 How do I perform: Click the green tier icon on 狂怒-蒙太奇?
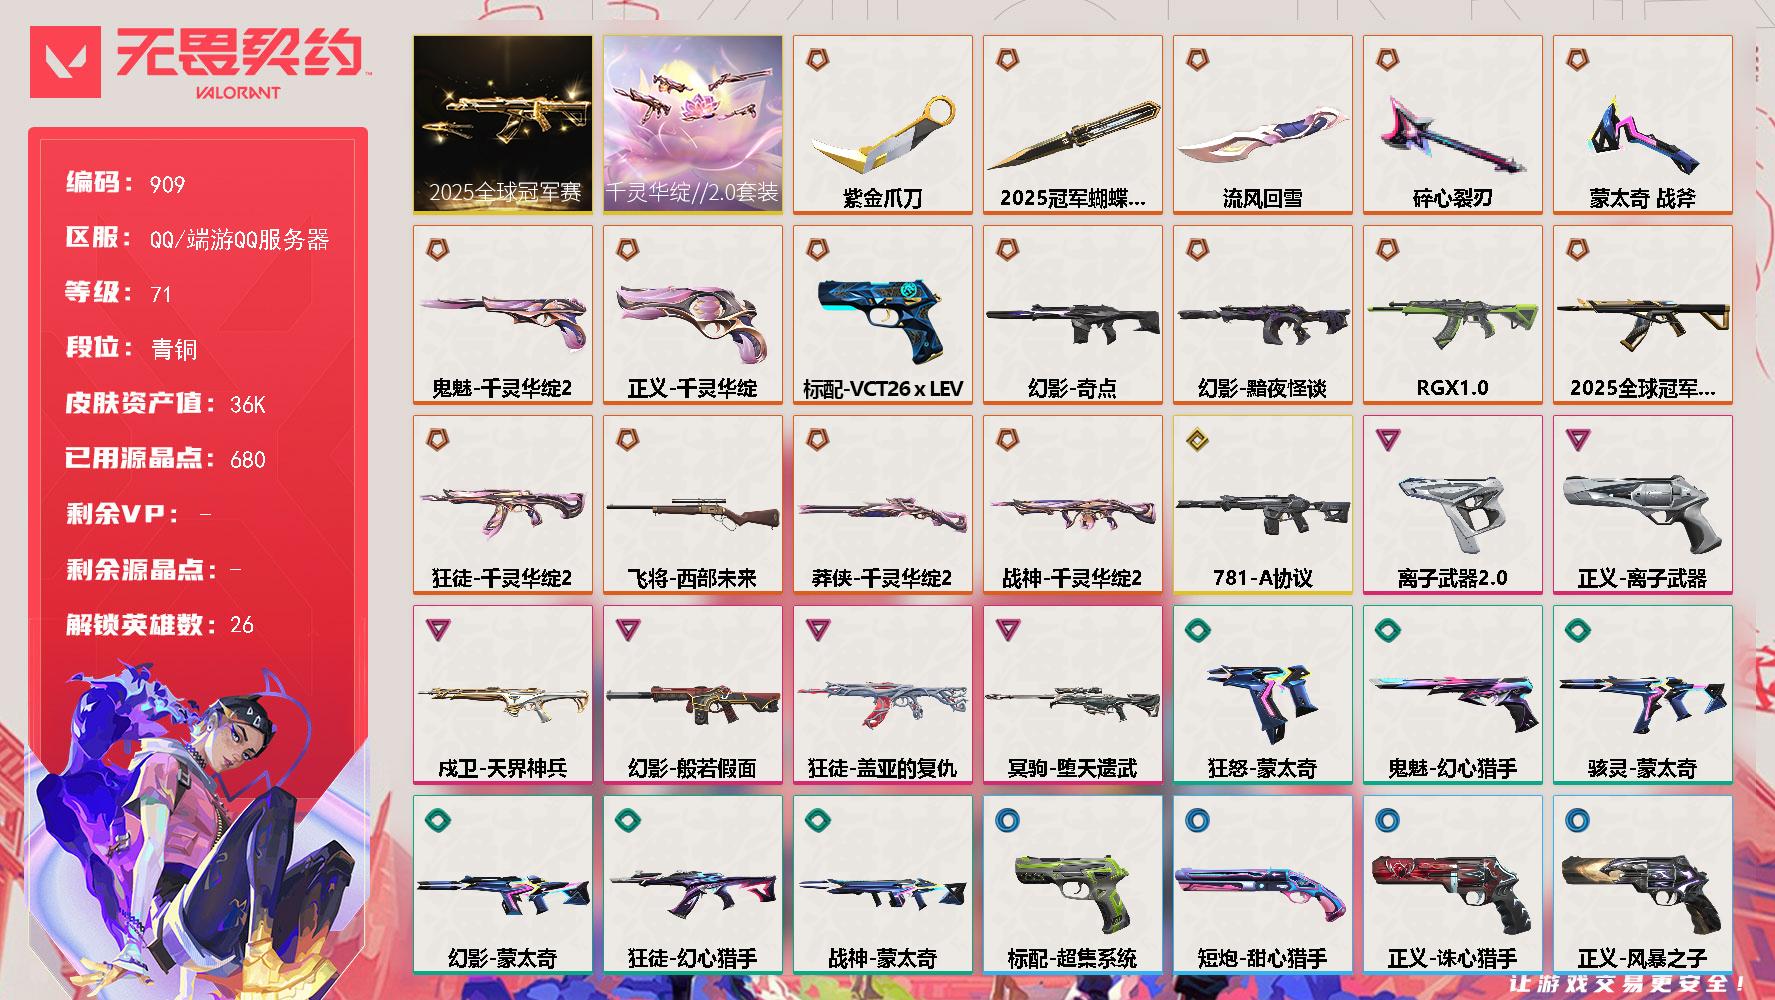point(1198,630)
